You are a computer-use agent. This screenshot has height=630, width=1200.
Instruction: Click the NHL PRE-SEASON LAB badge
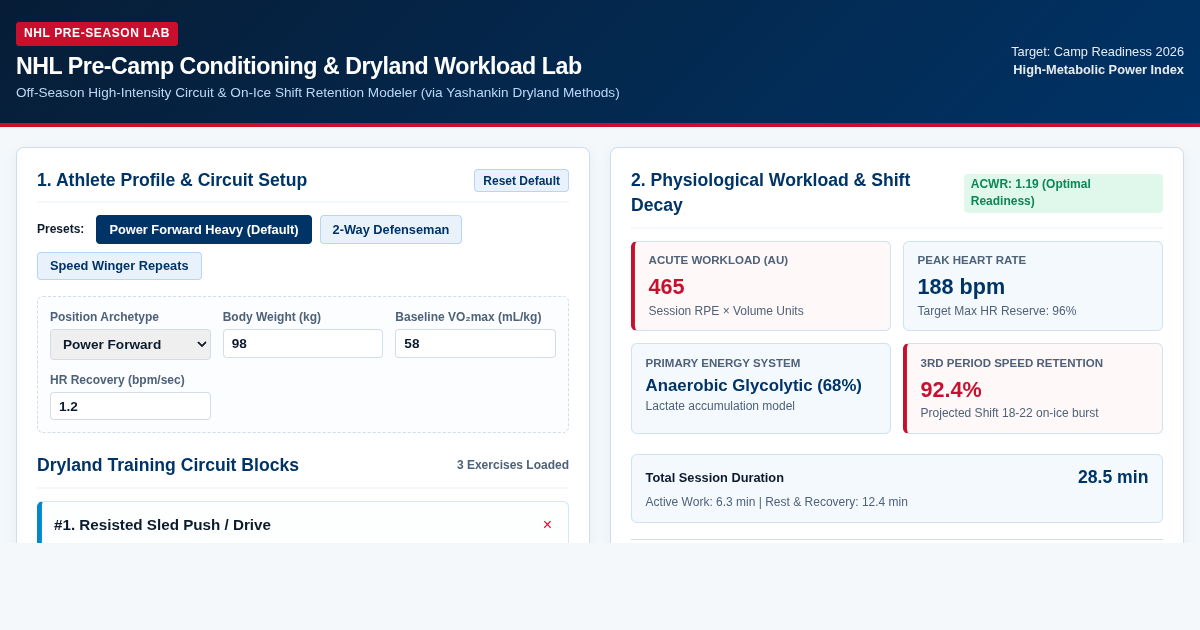[x=97, y=33]
